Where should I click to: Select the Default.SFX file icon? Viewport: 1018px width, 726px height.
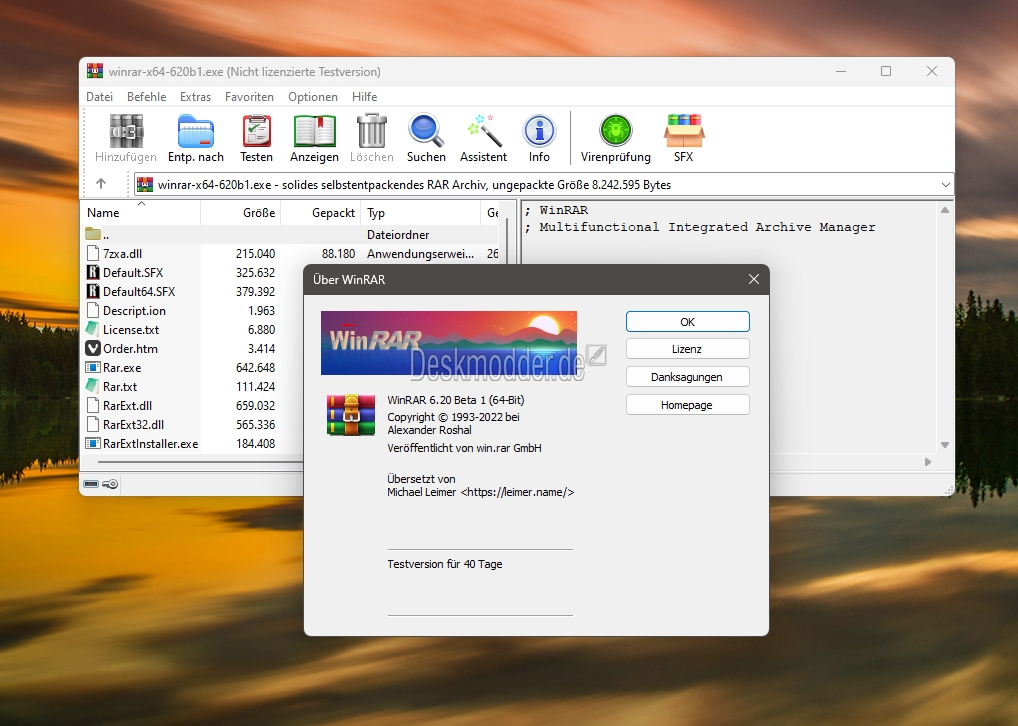pos(93,273)
